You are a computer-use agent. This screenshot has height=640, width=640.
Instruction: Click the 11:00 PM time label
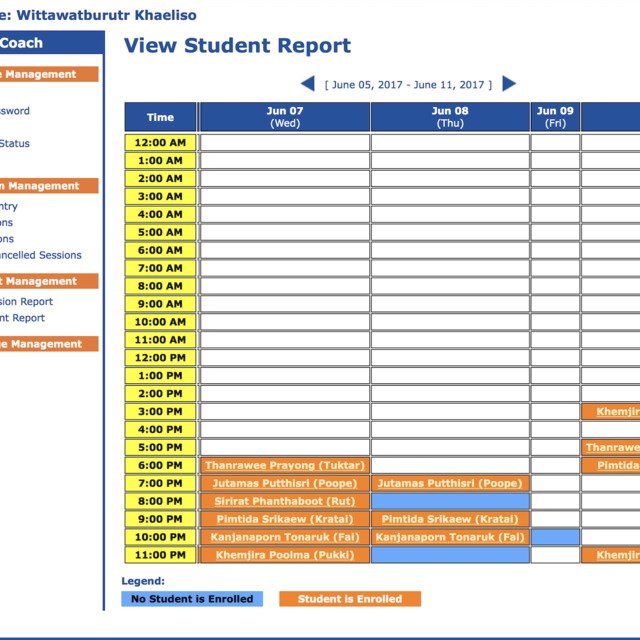point(160,555)
